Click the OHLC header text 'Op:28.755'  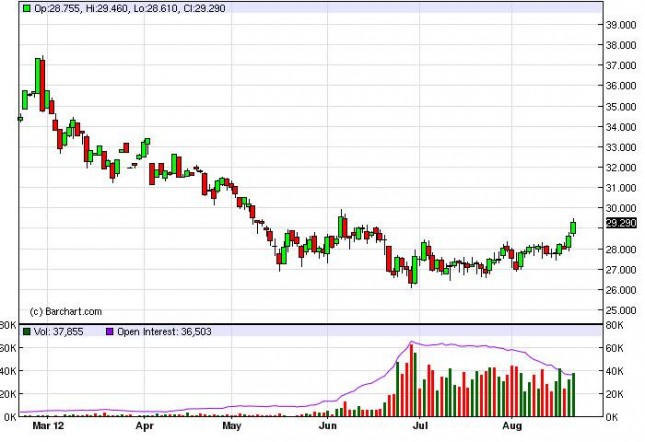pos(57,8)
